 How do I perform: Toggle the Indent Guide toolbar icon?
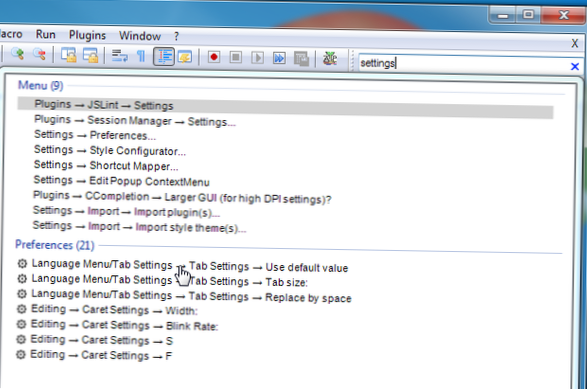(x=164, y=57)
